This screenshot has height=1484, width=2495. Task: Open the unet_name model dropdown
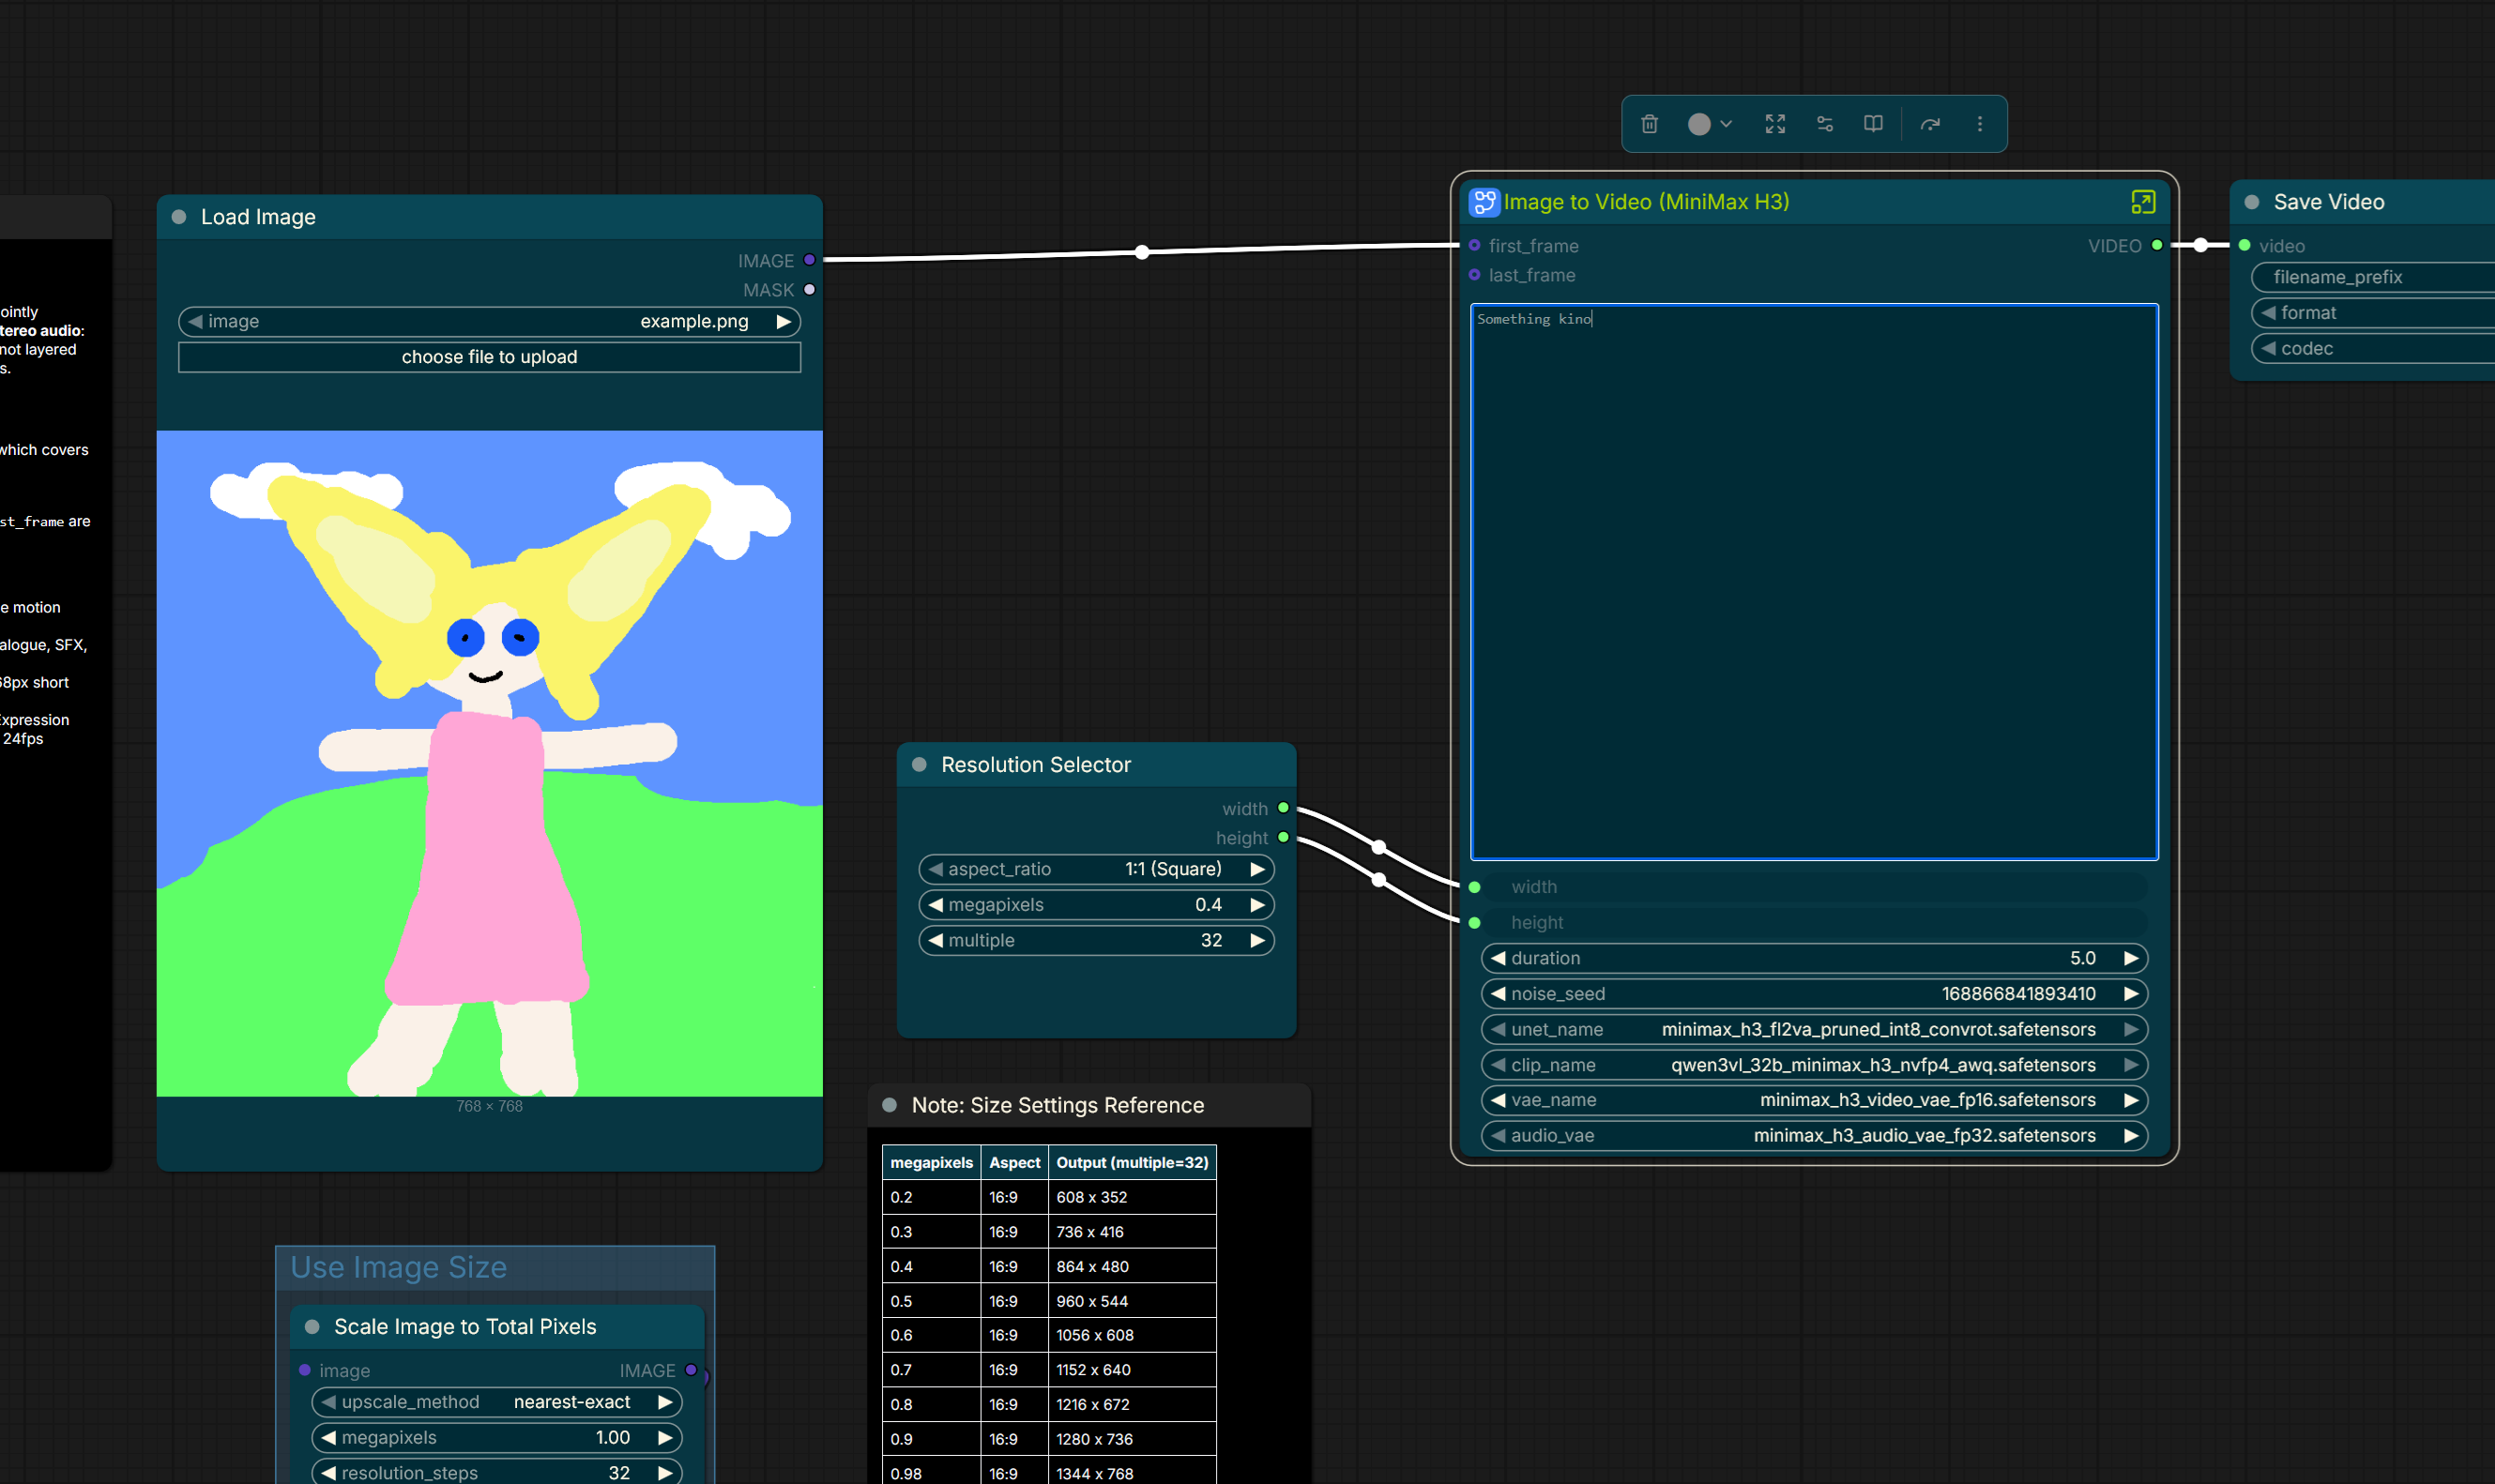[1814, 1029]
